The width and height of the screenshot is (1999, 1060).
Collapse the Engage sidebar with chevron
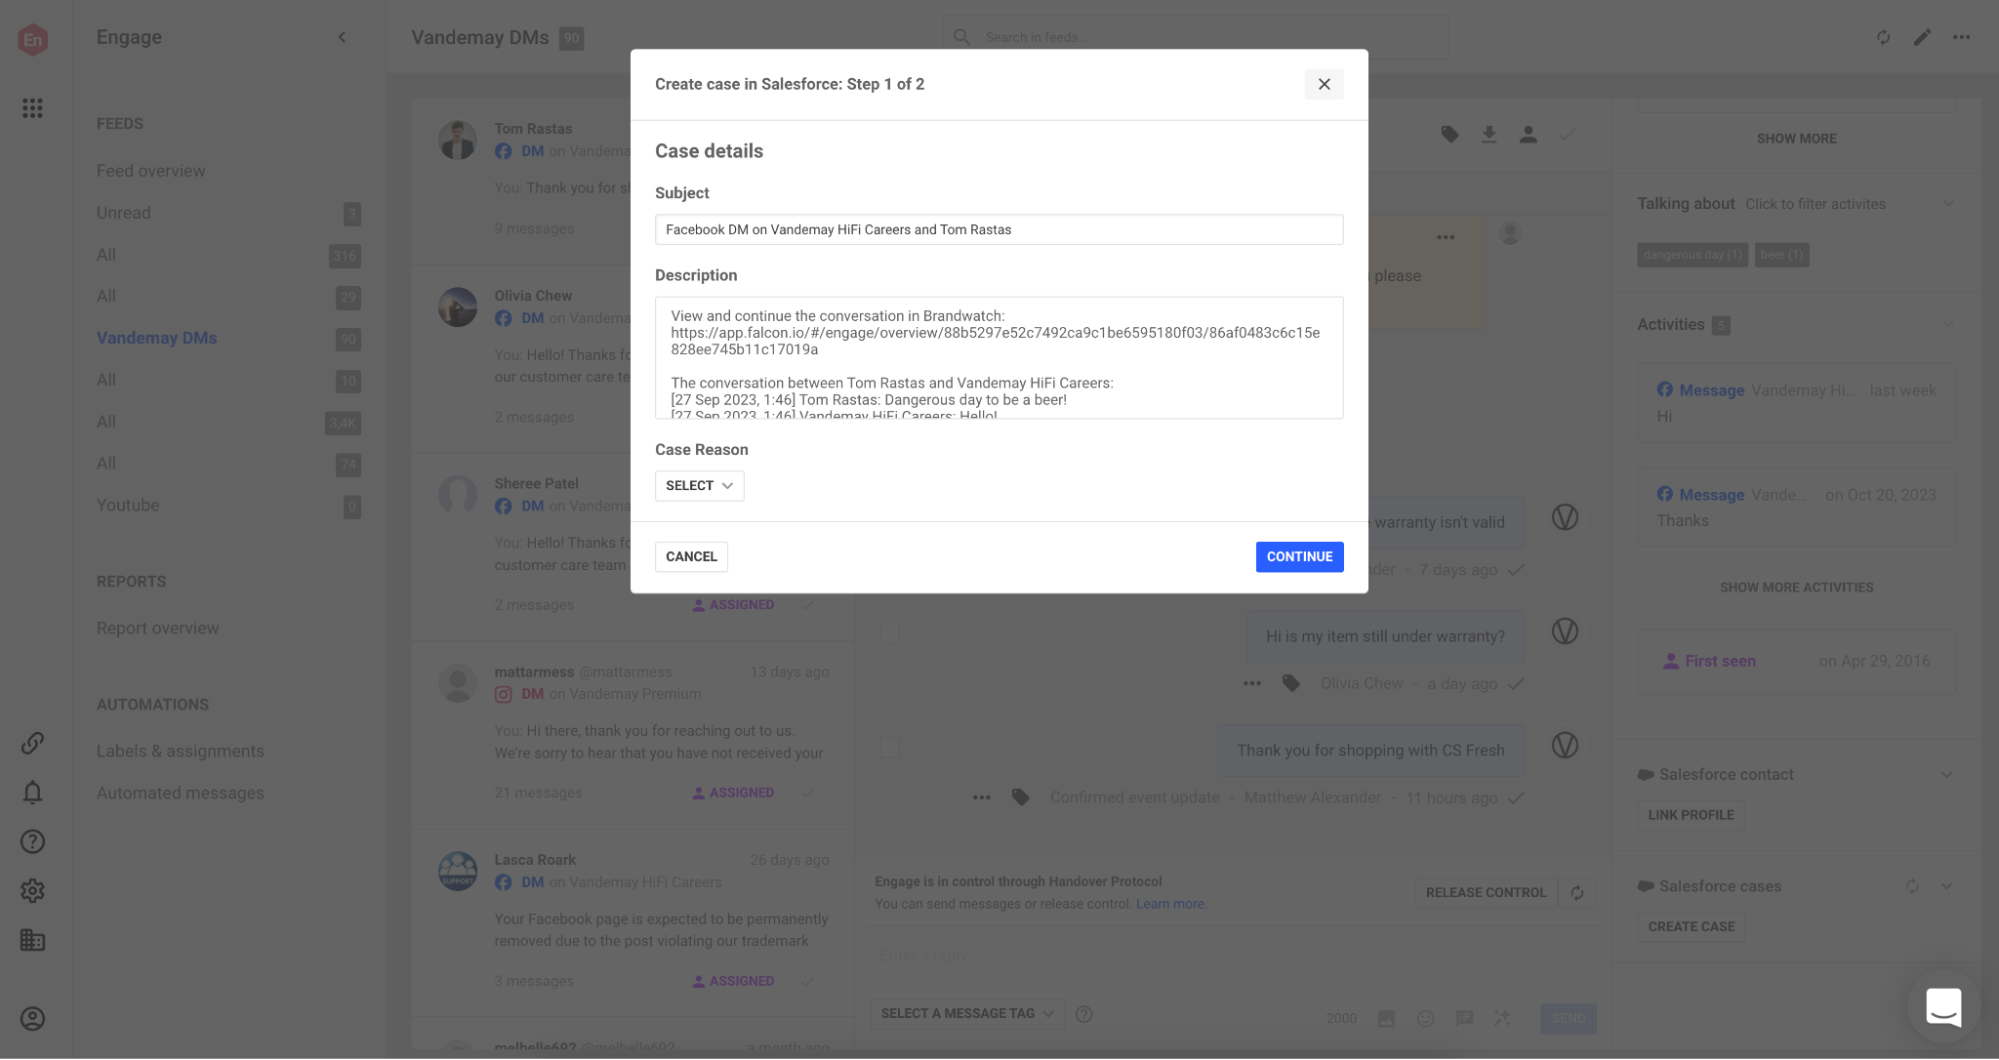pos(342,37)
